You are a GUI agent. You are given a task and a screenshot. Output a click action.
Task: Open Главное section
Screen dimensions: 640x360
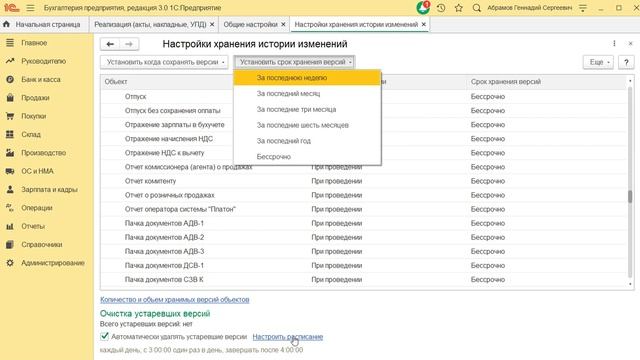click(34, 43)
